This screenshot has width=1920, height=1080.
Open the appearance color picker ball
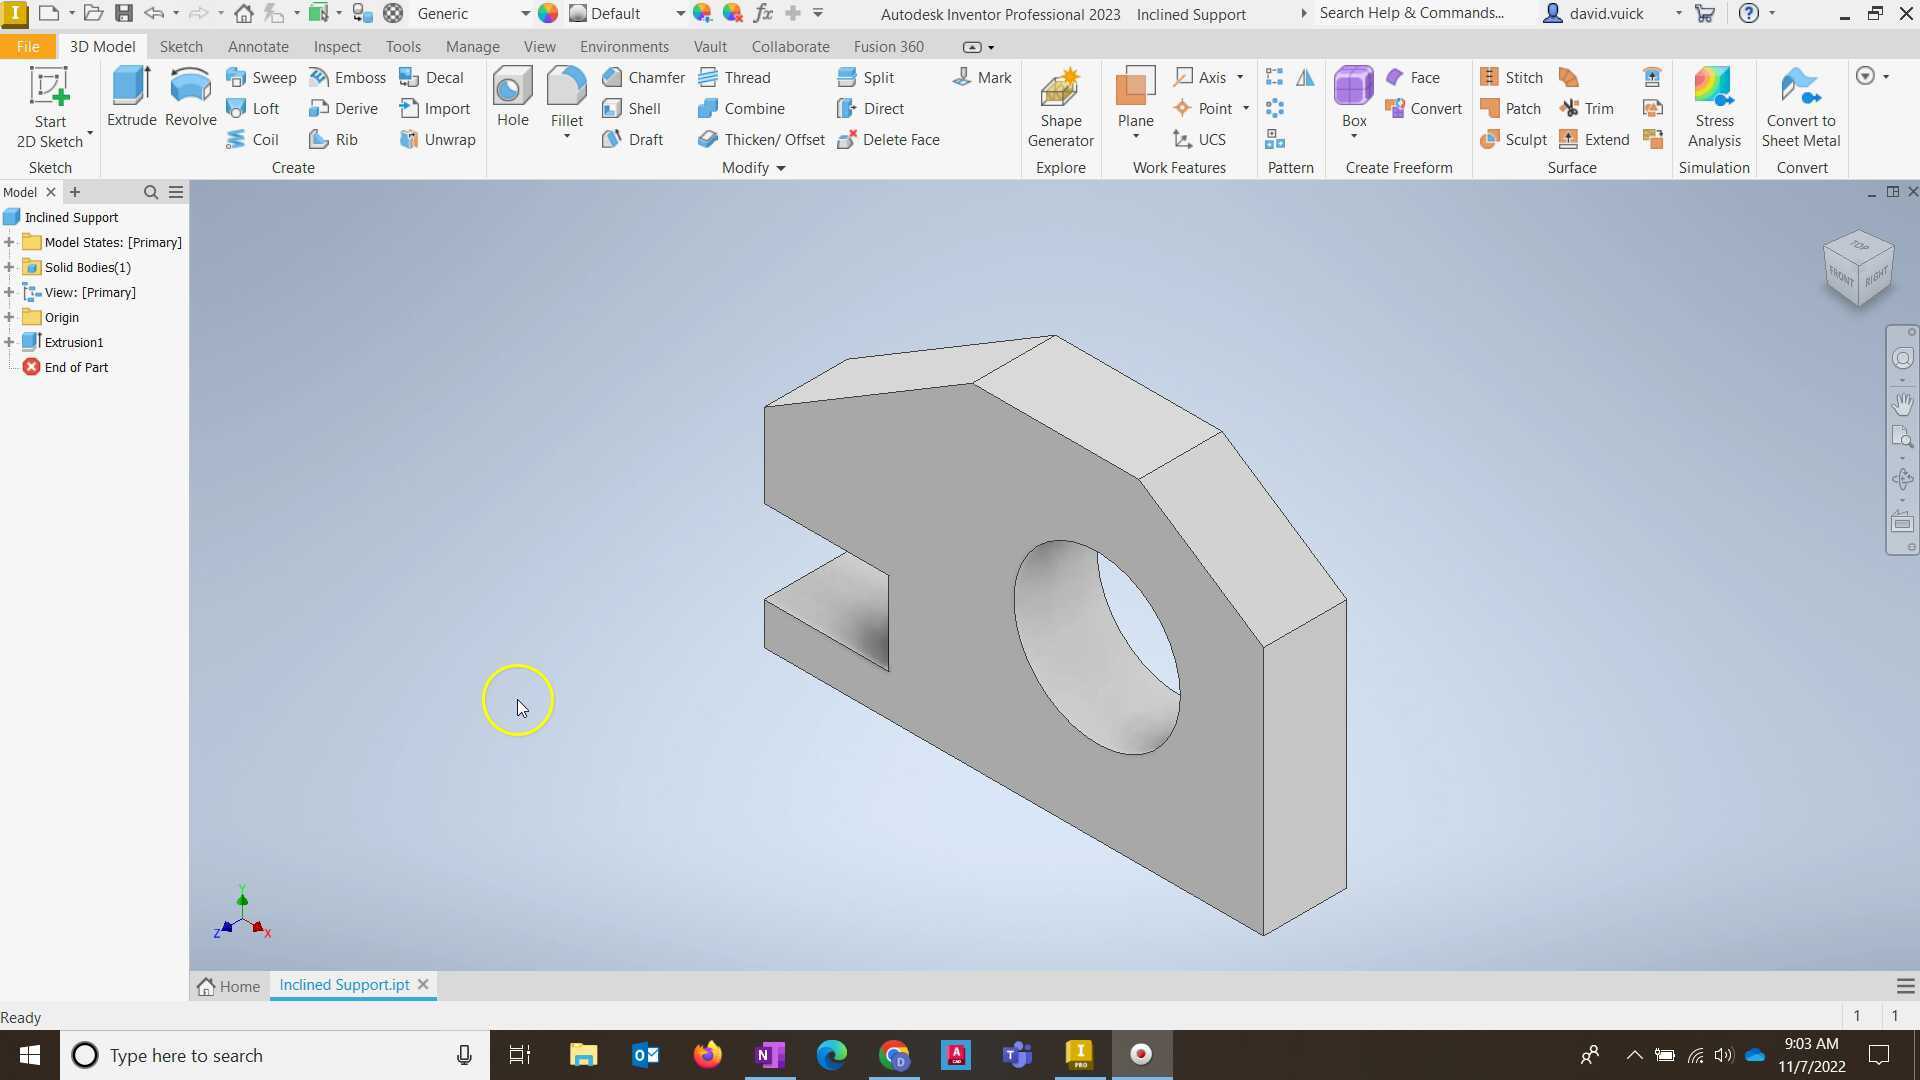tap(548, 13)
